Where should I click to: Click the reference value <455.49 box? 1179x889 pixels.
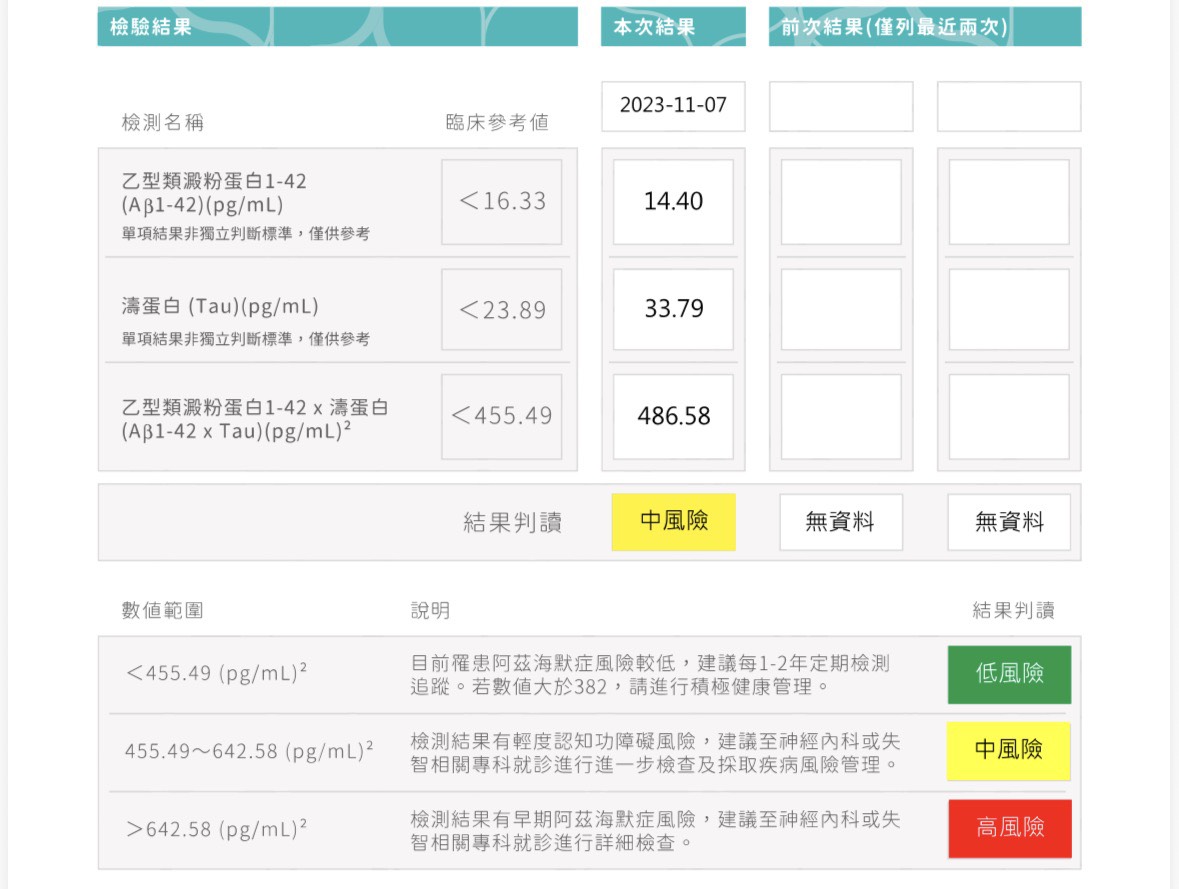click(501, 416)
